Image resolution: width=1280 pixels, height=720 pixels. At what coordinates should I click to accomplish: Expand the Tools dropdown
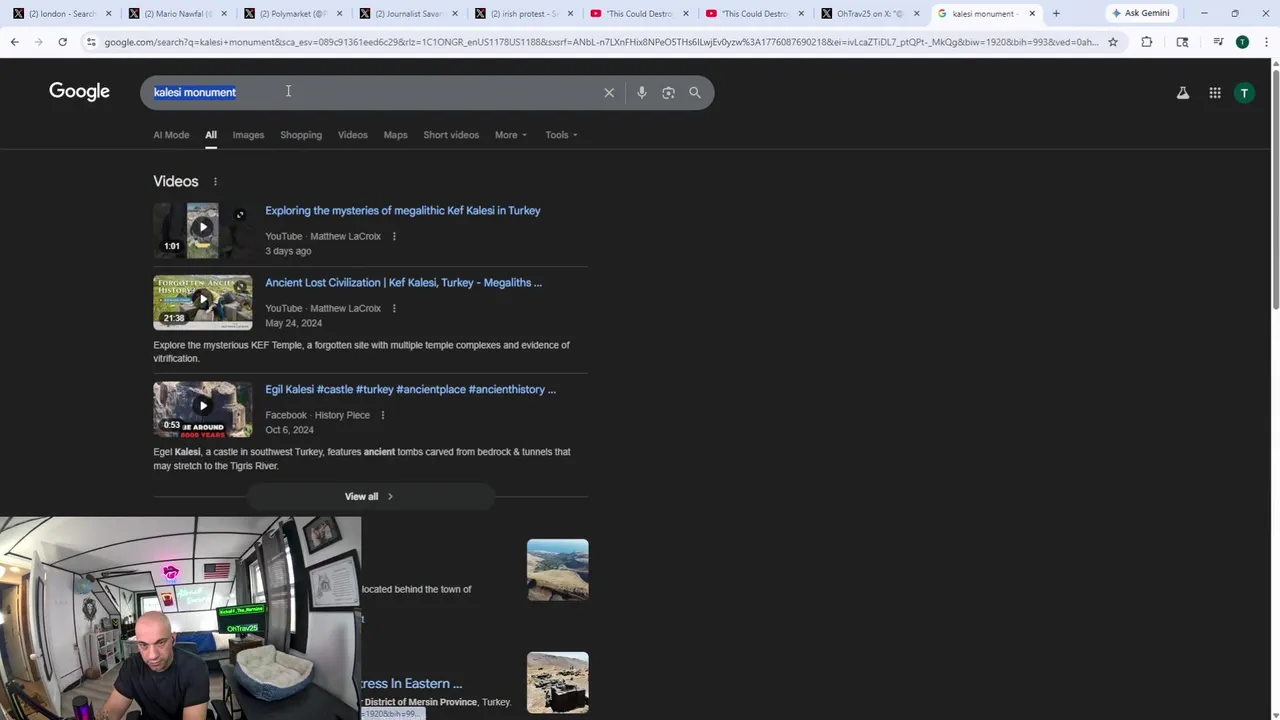[x=561, y=135]
